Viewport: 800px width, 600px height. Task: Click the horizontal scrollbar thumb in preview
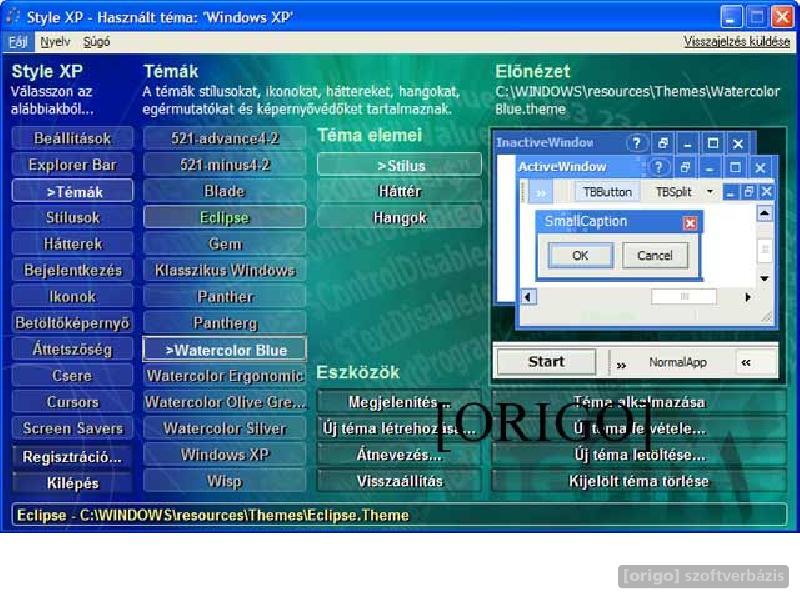(x=684, y=296)
